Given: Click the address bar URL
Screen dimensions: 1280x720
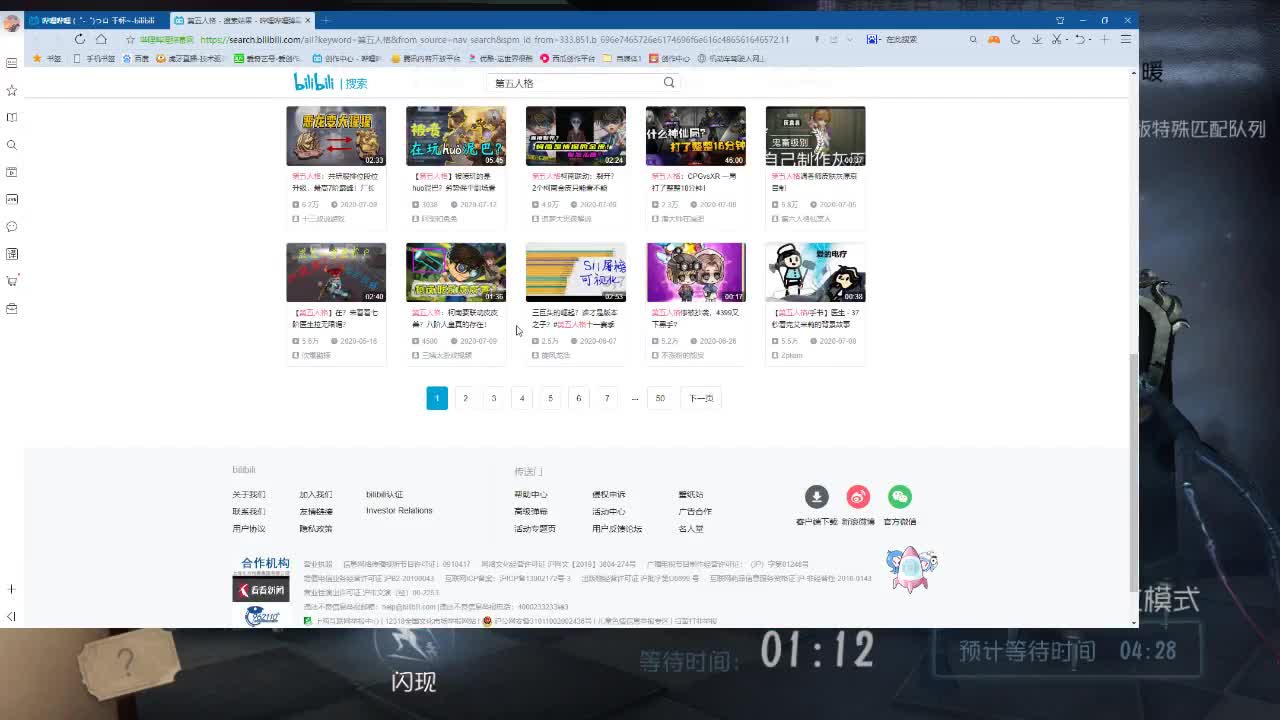Looking at the screenshot, I should click(x=495, y=40).
